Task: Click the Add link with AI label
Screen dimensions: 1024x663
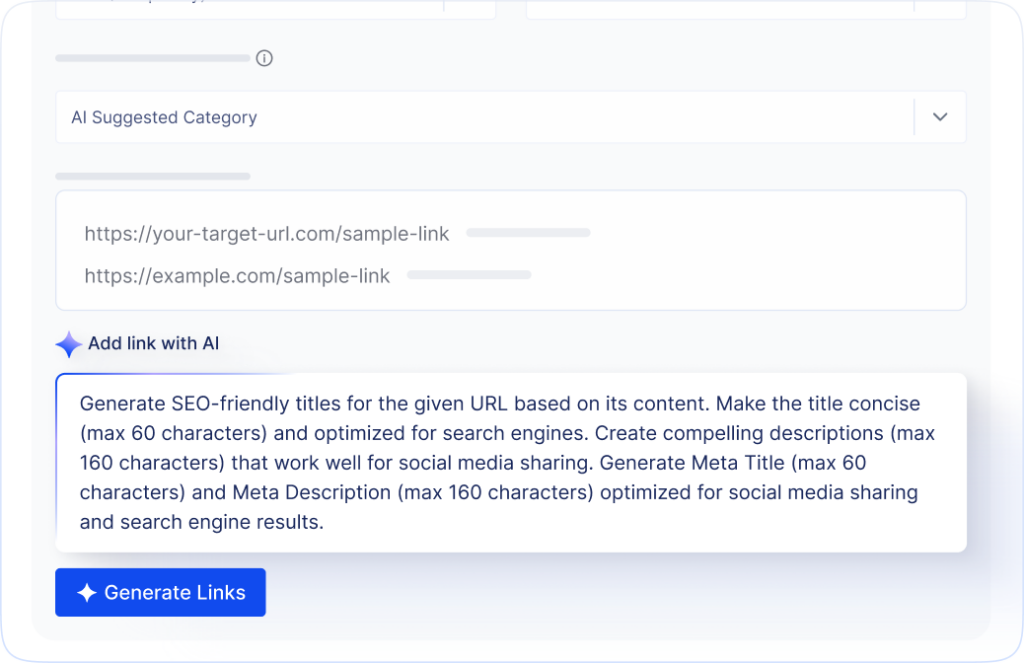Action: (156, 343)
